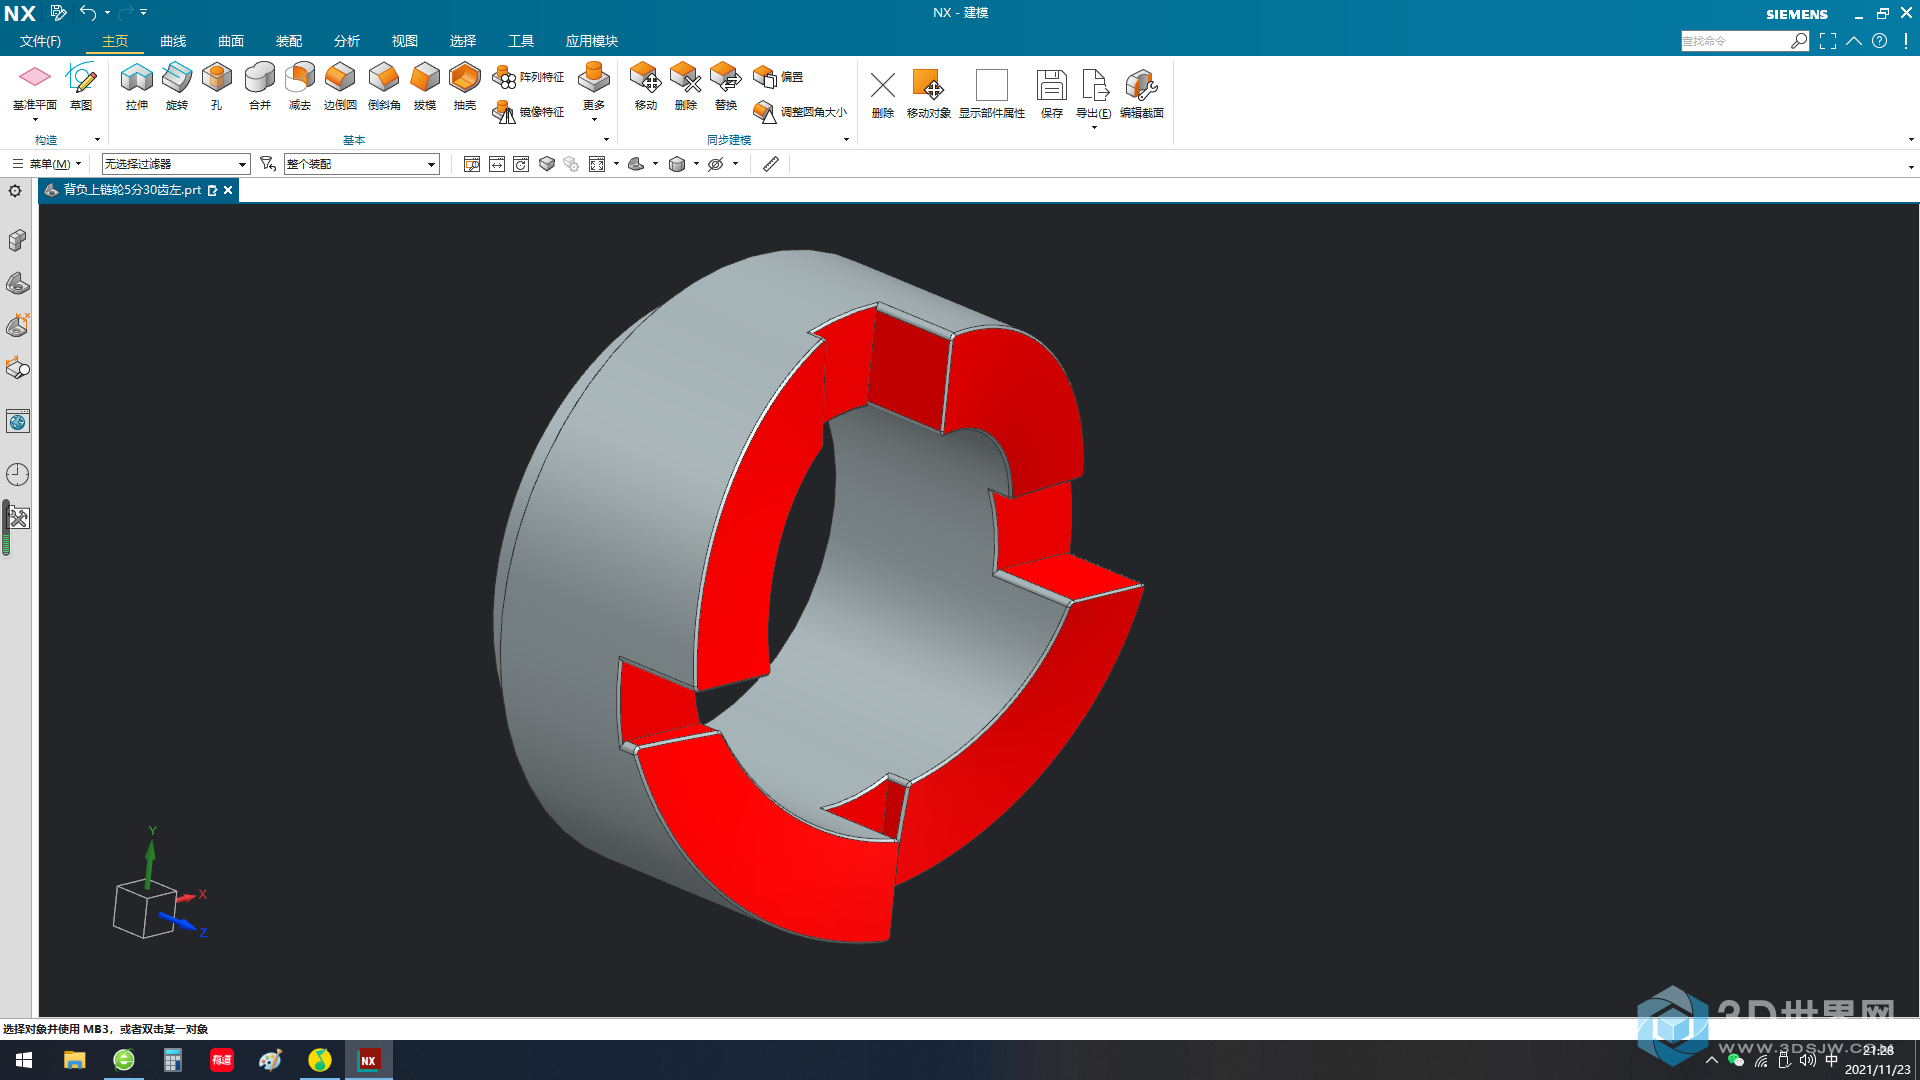The image size is (1920, 1080).
Task: Click the 偏置 (Offset Region) tool
Action: pyautogui.click(x=778, y=77)
